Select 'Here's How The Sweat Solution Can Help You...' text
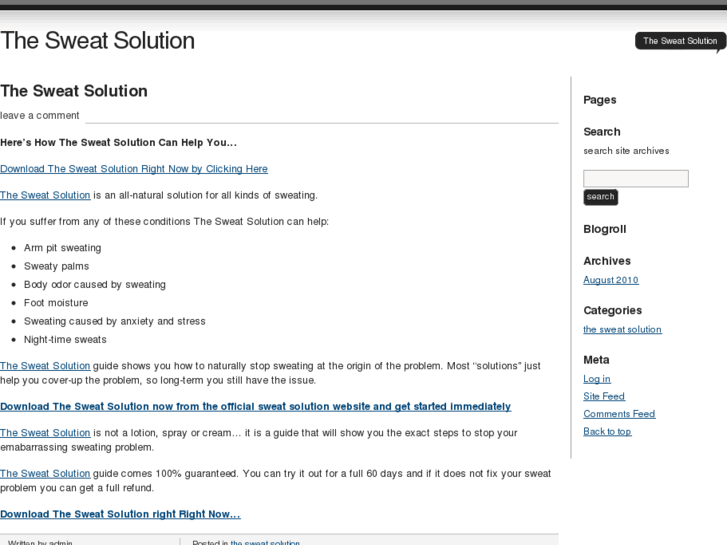The height and width of the screenshot is (545, 727). point(118,142)
